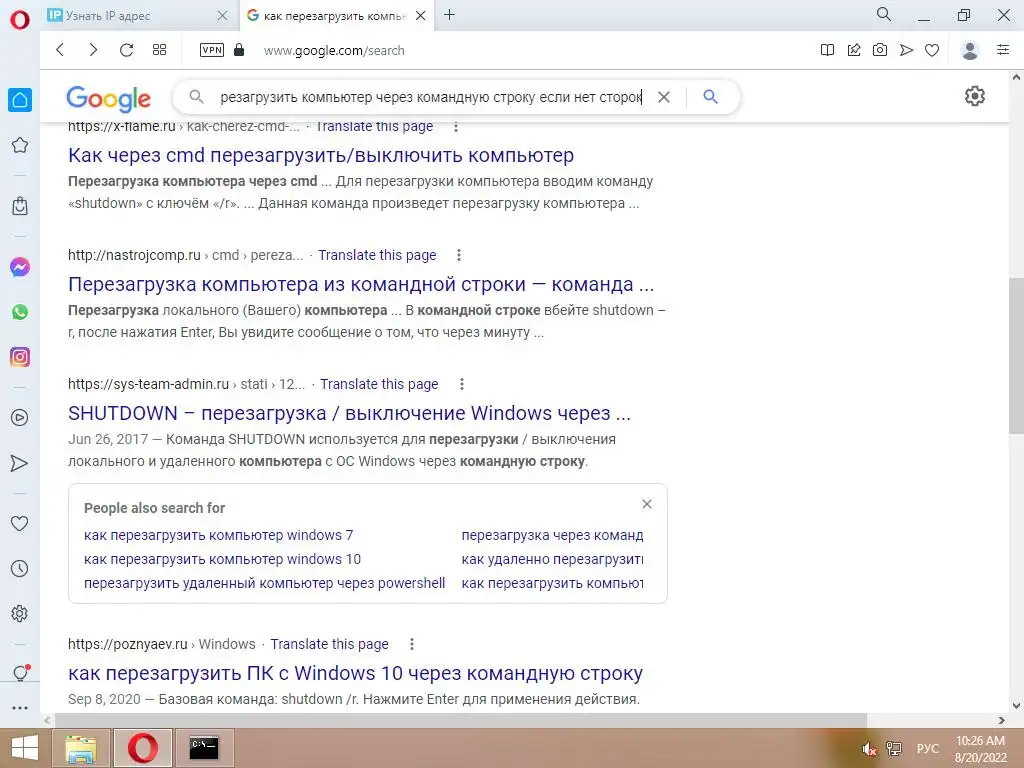Open sidebar Settings gear
The width and height of the screenshot is (1024, 768).
click(x=20, y=613)
